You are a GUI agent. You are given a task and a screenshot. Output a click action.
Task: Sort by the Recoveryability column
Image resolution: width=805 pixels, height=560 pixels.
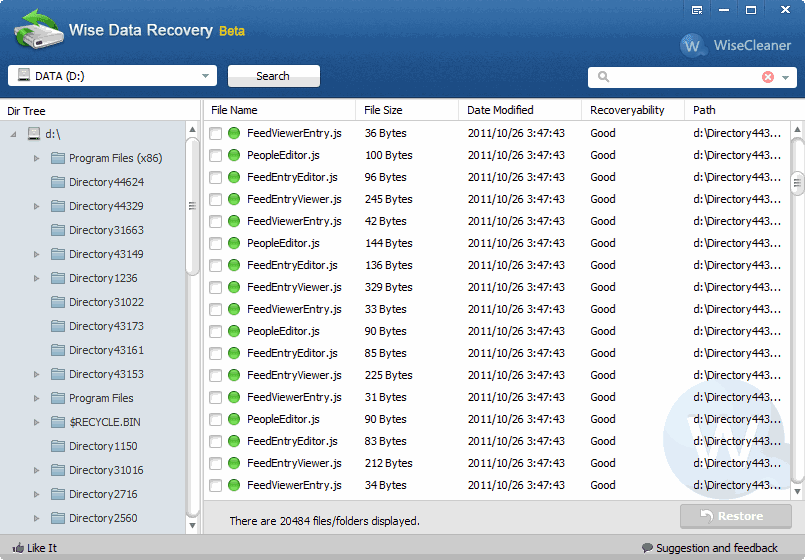click(x=633, y=110)
